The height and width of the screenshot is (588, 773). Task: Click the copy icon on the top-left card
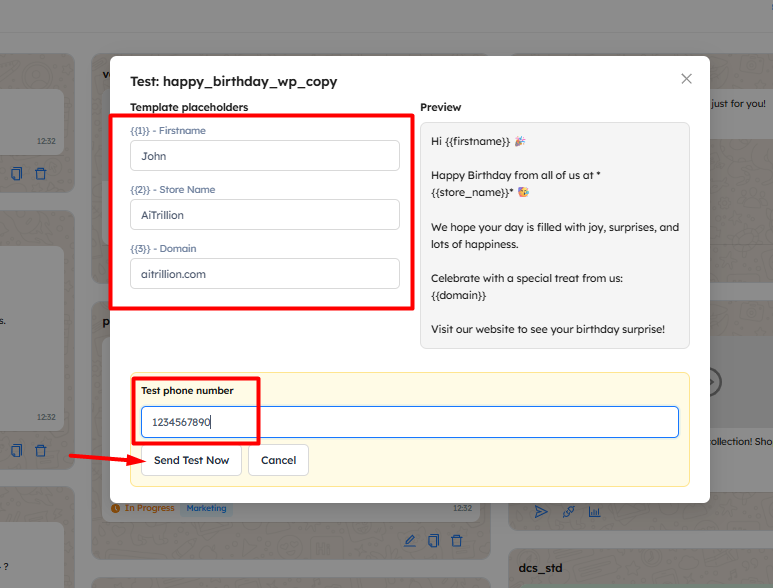point(17,174)
